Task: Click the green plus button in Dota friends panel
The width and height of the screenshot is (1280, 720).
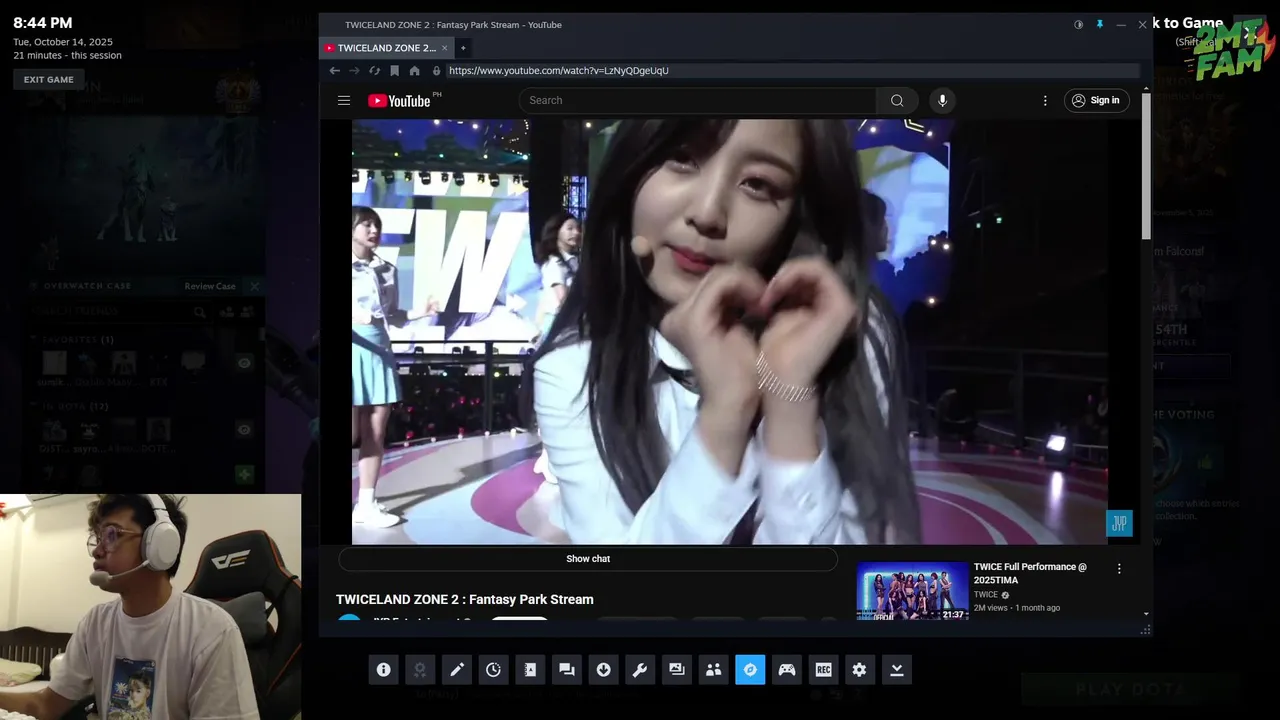Action: click(244, 474)
